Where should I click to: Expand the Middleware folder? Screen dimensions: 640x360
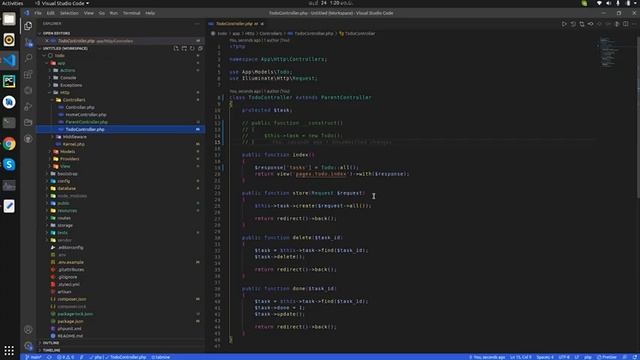(75, 137)
